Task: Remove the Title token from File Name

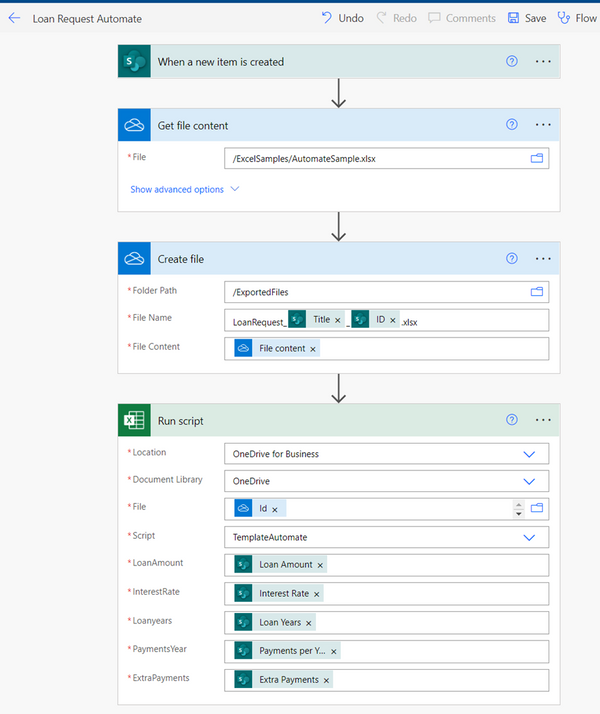Action: (x=338, y=321)
